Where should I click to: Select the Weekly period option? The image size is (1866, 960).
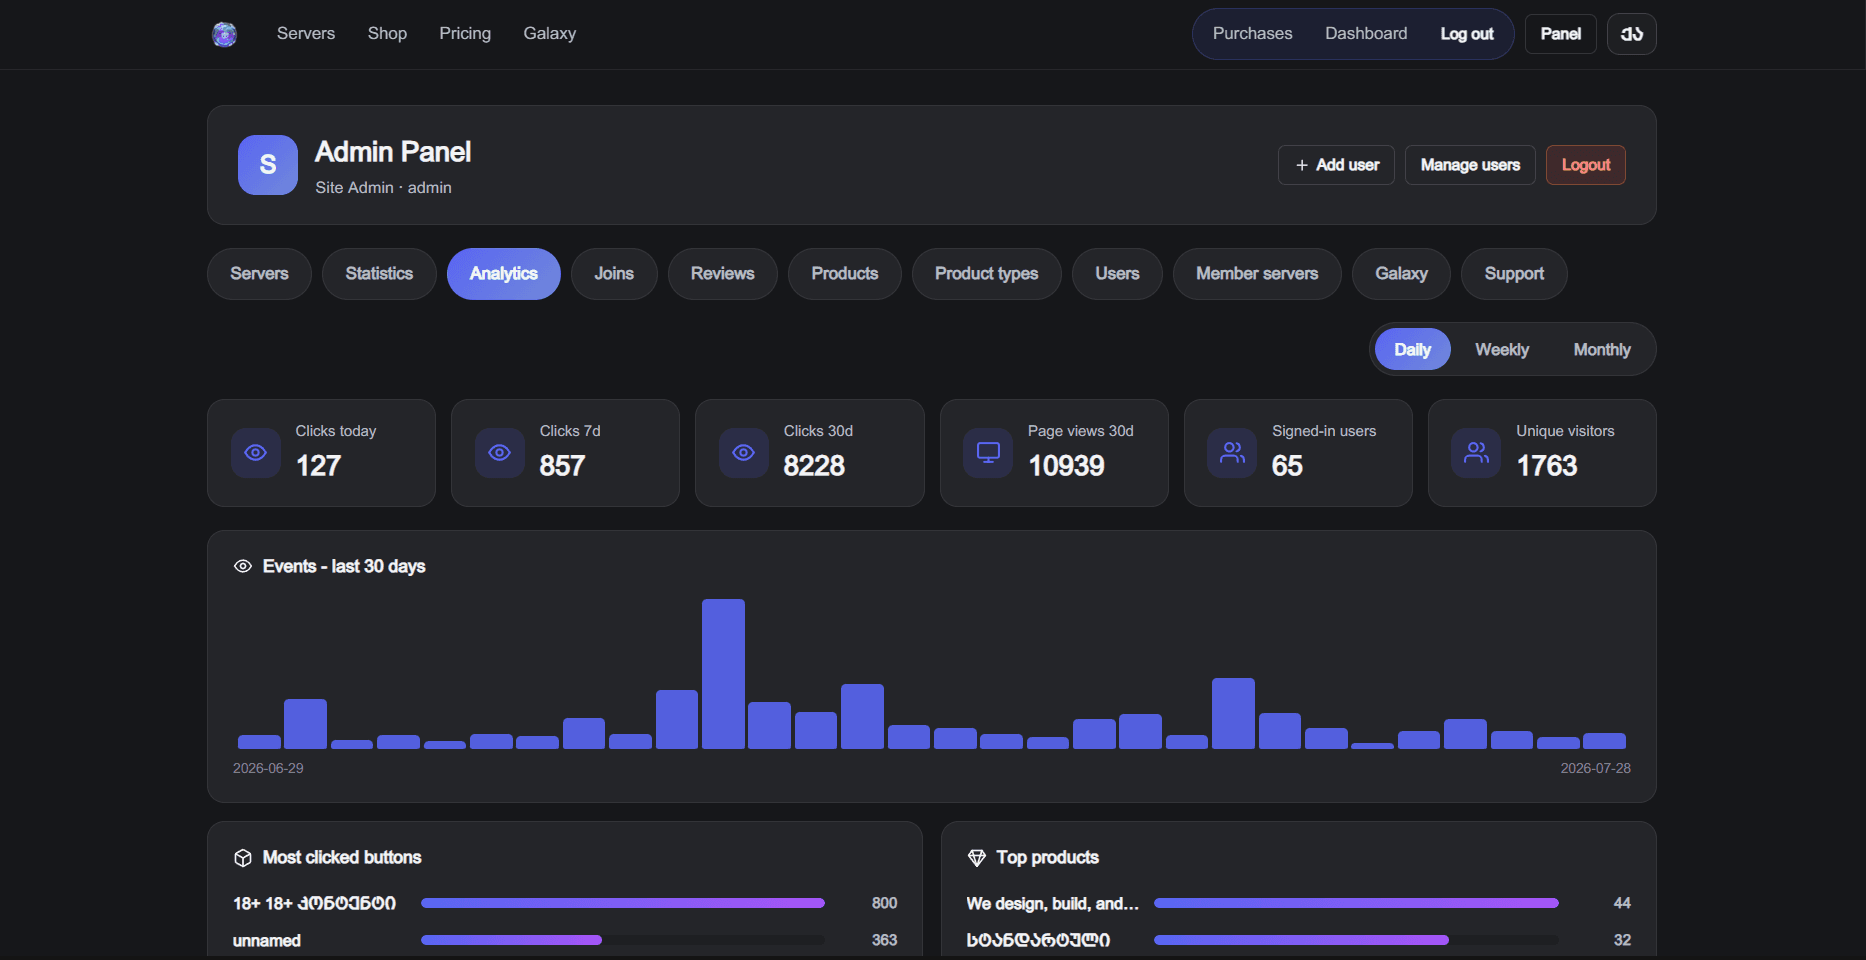click(x=1502, y=349)
